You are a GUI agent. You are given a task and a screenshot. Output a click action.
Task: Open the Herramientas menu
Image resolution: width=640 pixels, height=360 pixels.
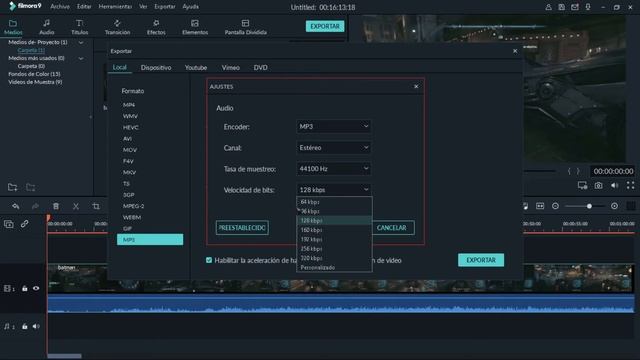point(115,7)
